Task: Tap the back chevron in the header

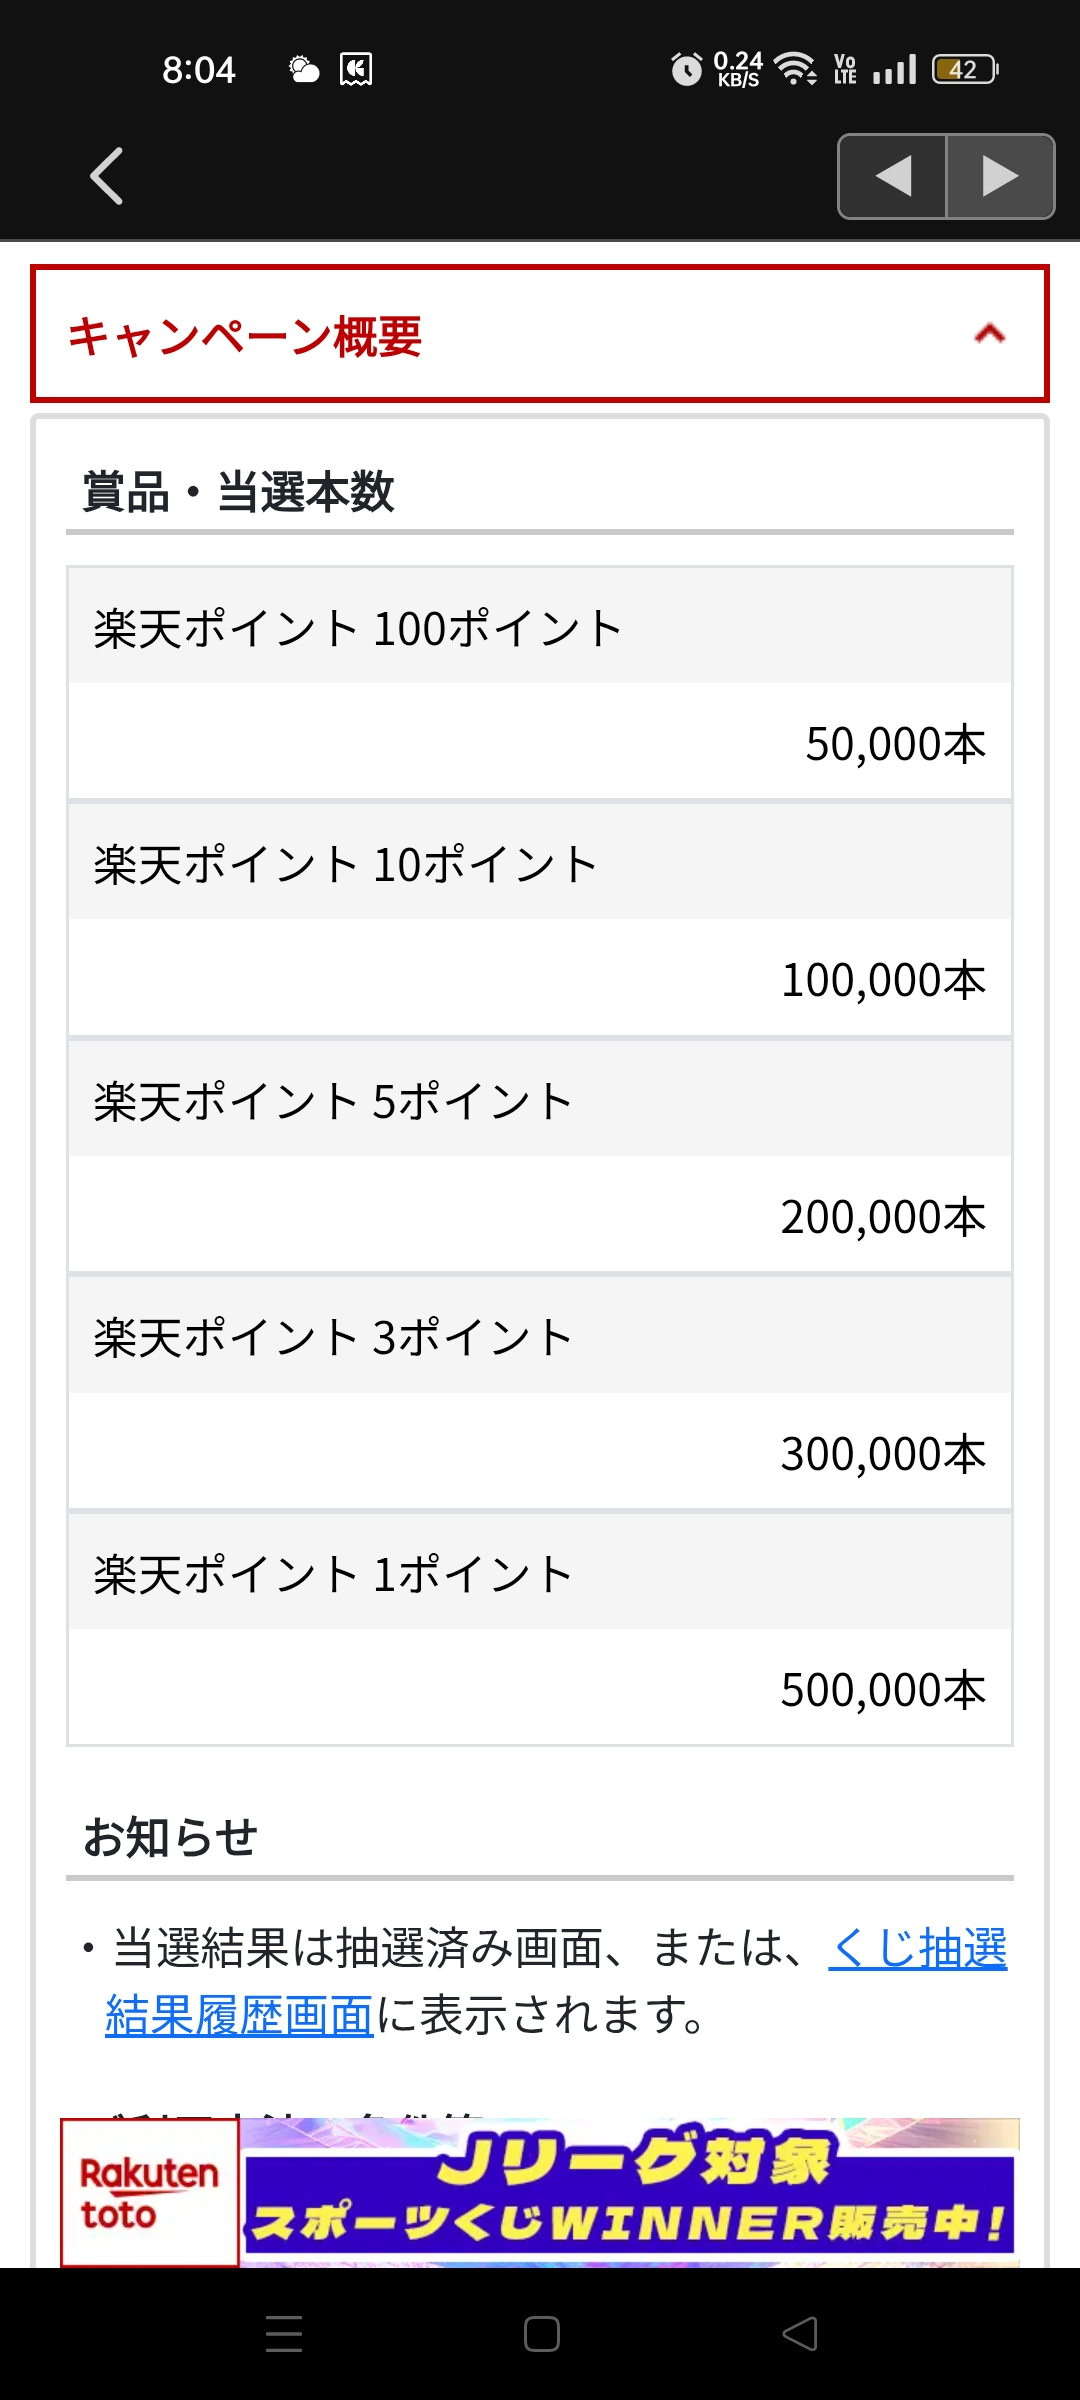Action: pos(107,176)
